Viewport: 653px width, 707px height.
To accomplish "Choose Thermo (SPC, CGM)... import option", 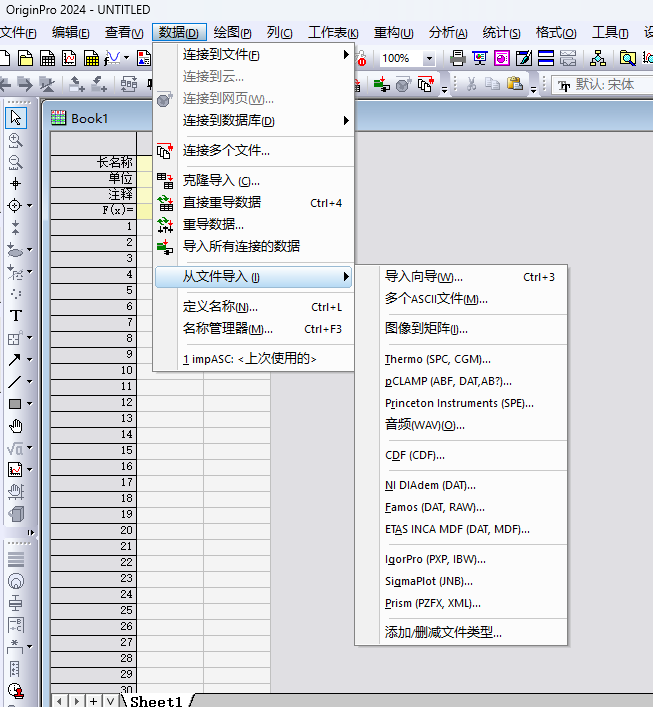I will click(x=461, y=359).
